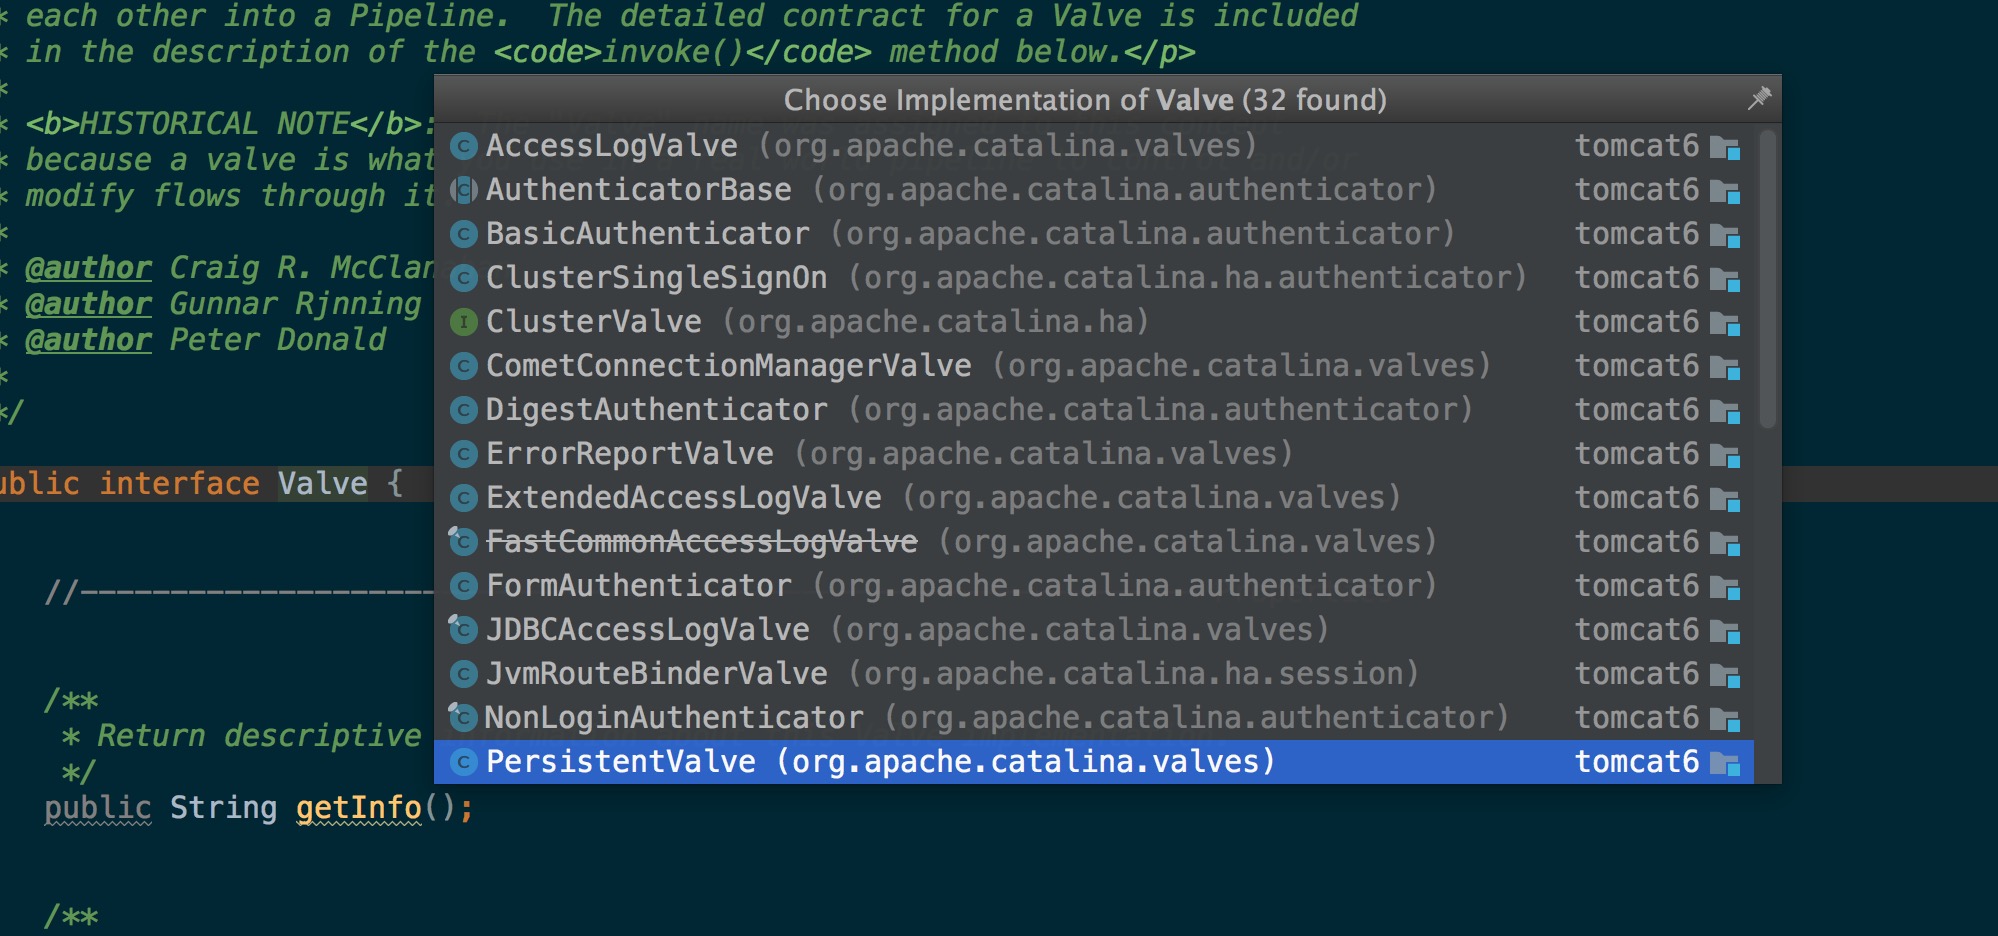Click the class icon beside ExtendedAccessLogValve
Image resolution: width=1998 pixels, height=936 pixels.
click(x=463, y=499)
